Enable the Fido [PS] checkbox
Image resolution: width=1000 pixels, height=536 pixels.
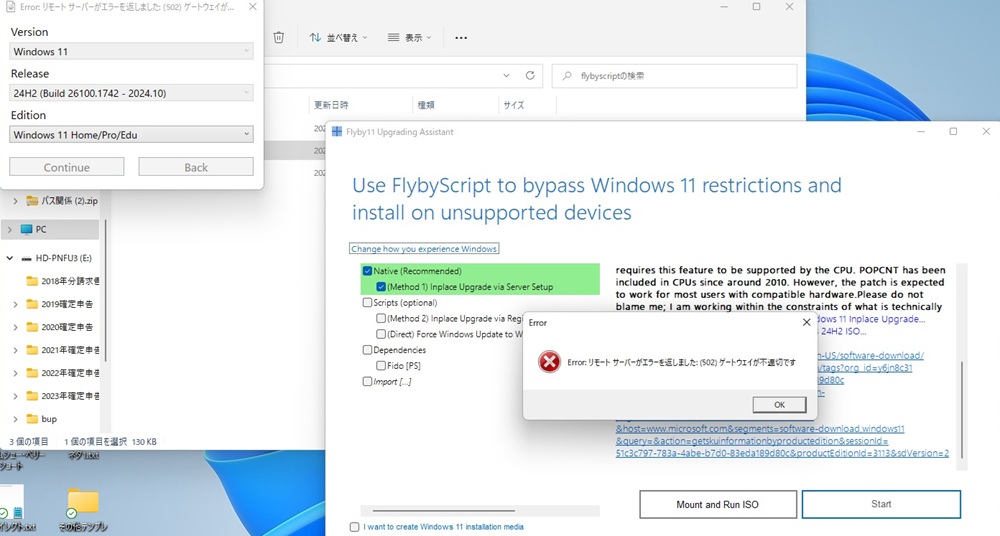pyautogui.click(x=381, y=366)
